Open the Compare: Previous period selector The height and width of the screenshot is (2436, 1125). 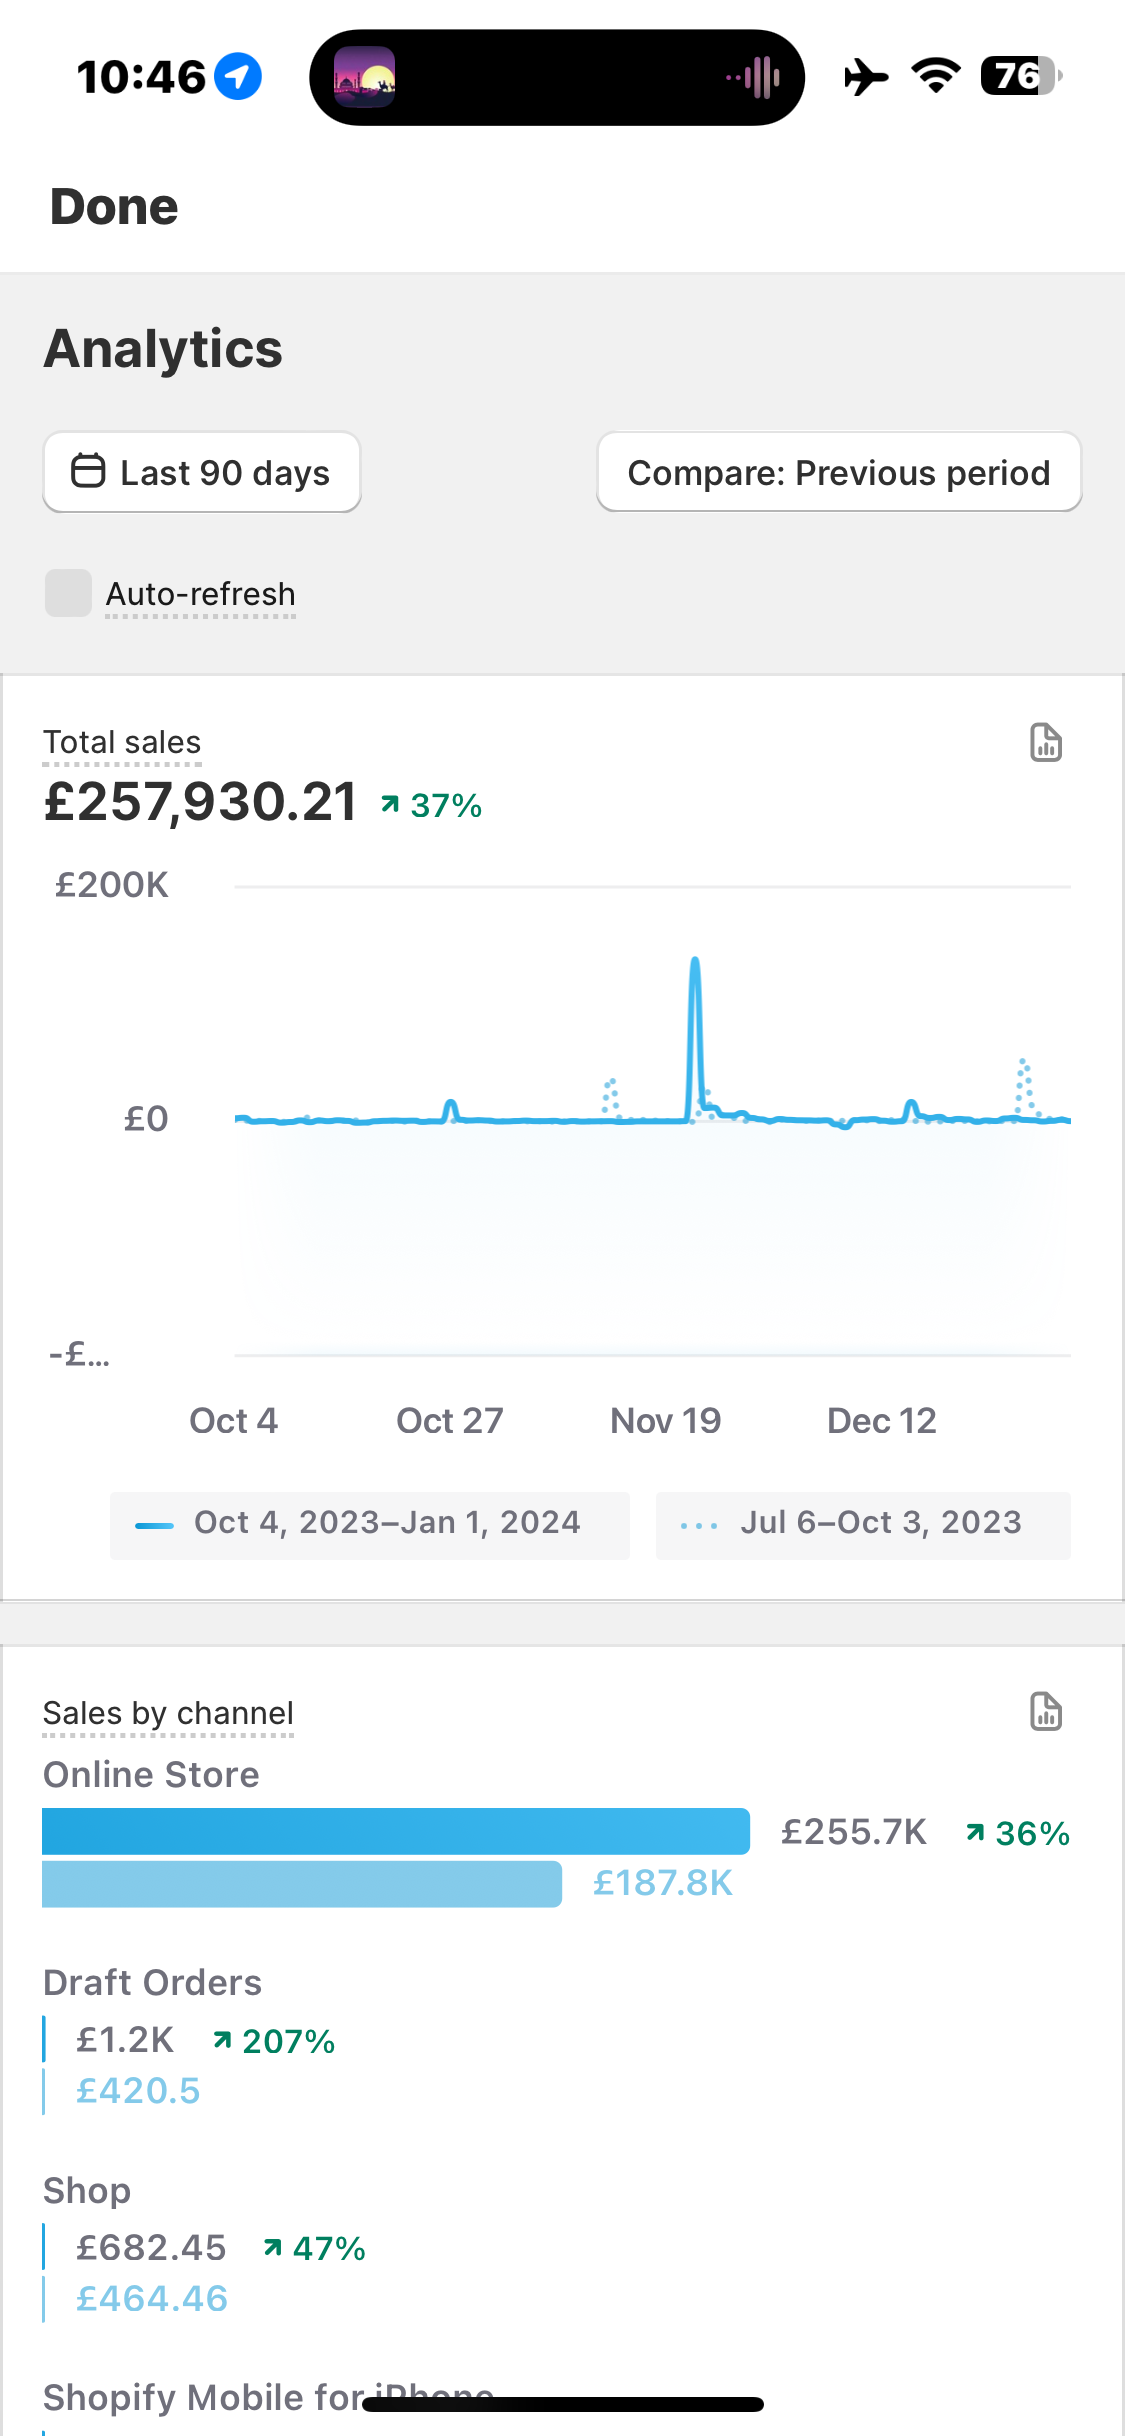[839, 472]
